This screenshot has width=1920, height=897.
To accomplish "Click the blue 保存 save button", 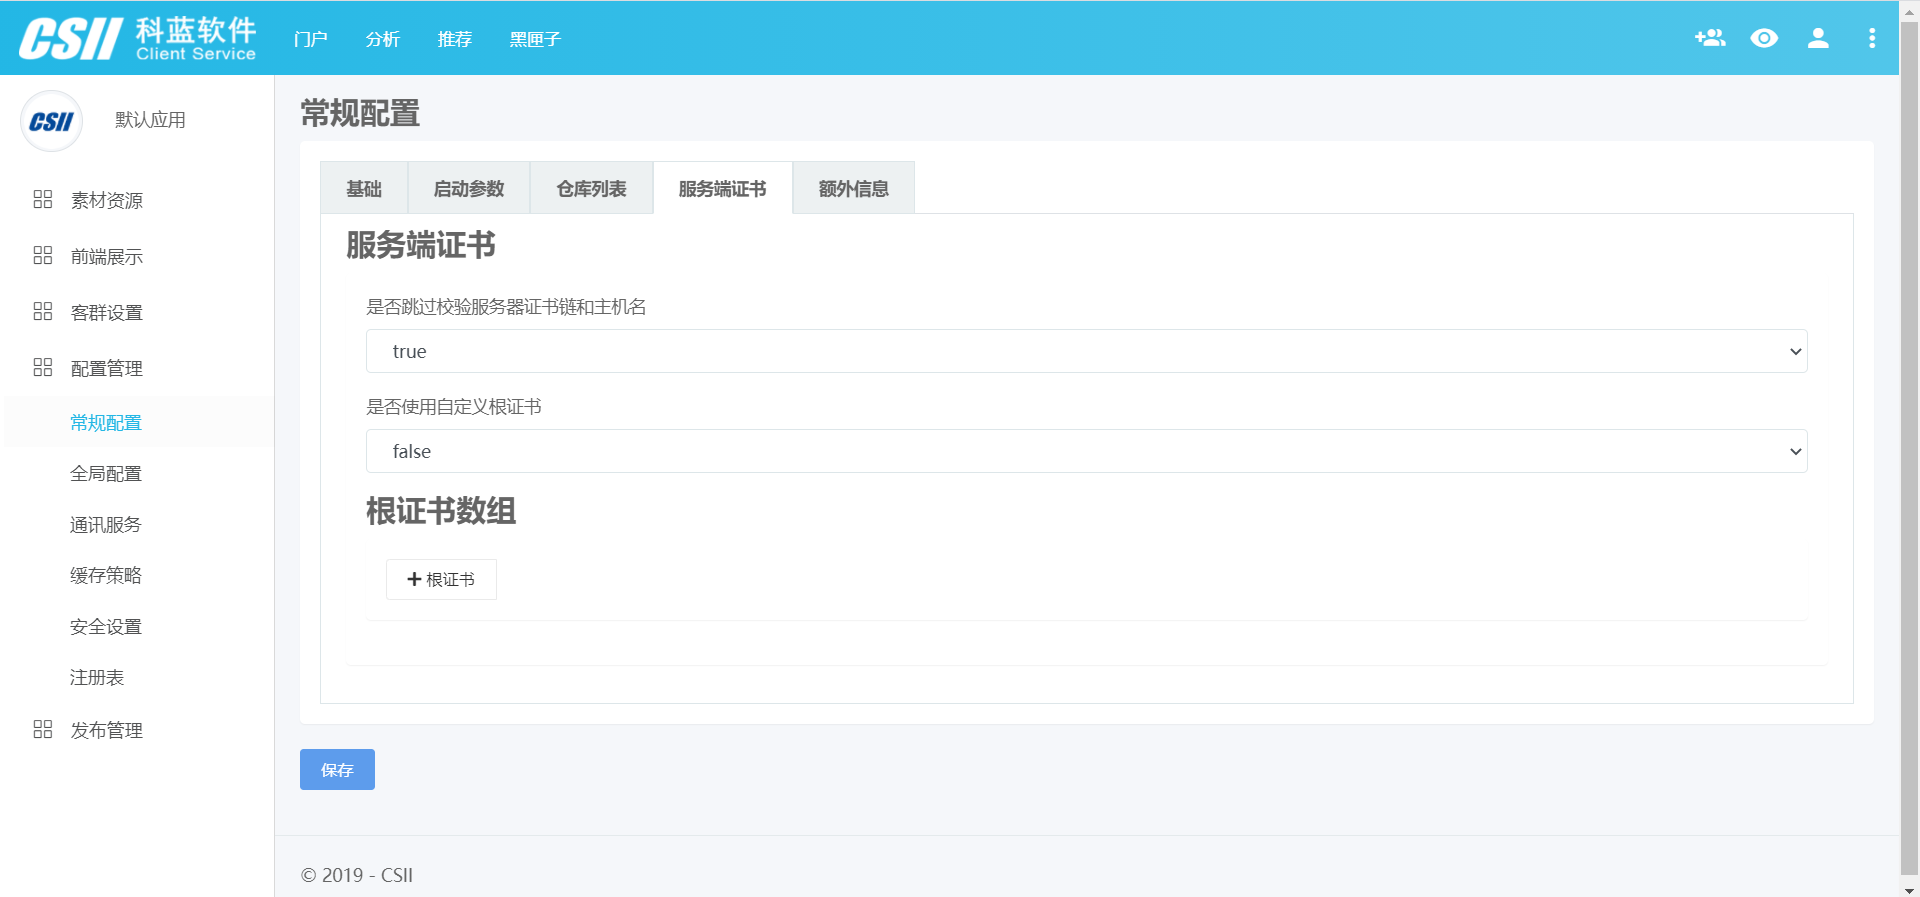I will tap(337, 769).
